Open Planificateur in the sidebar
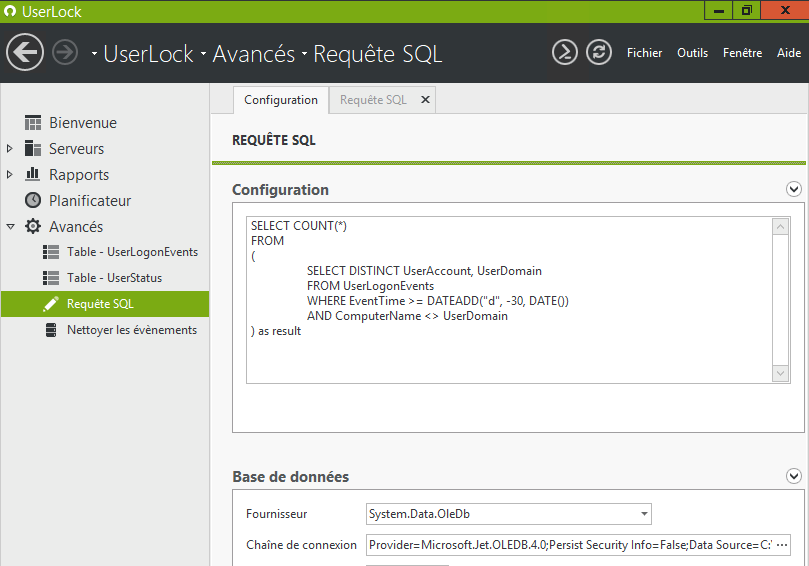 click(x=90, y=201)
